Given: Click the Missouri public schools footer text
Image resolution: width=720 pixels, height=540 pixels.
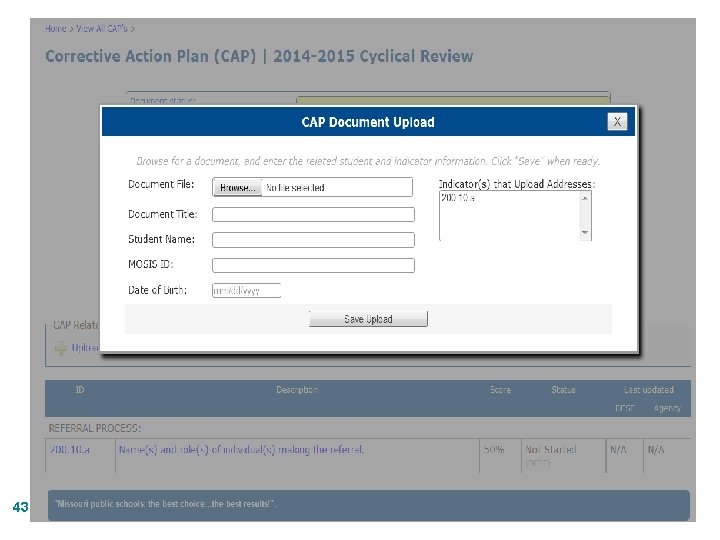Looking at the screenshot, I should [166, 504].
